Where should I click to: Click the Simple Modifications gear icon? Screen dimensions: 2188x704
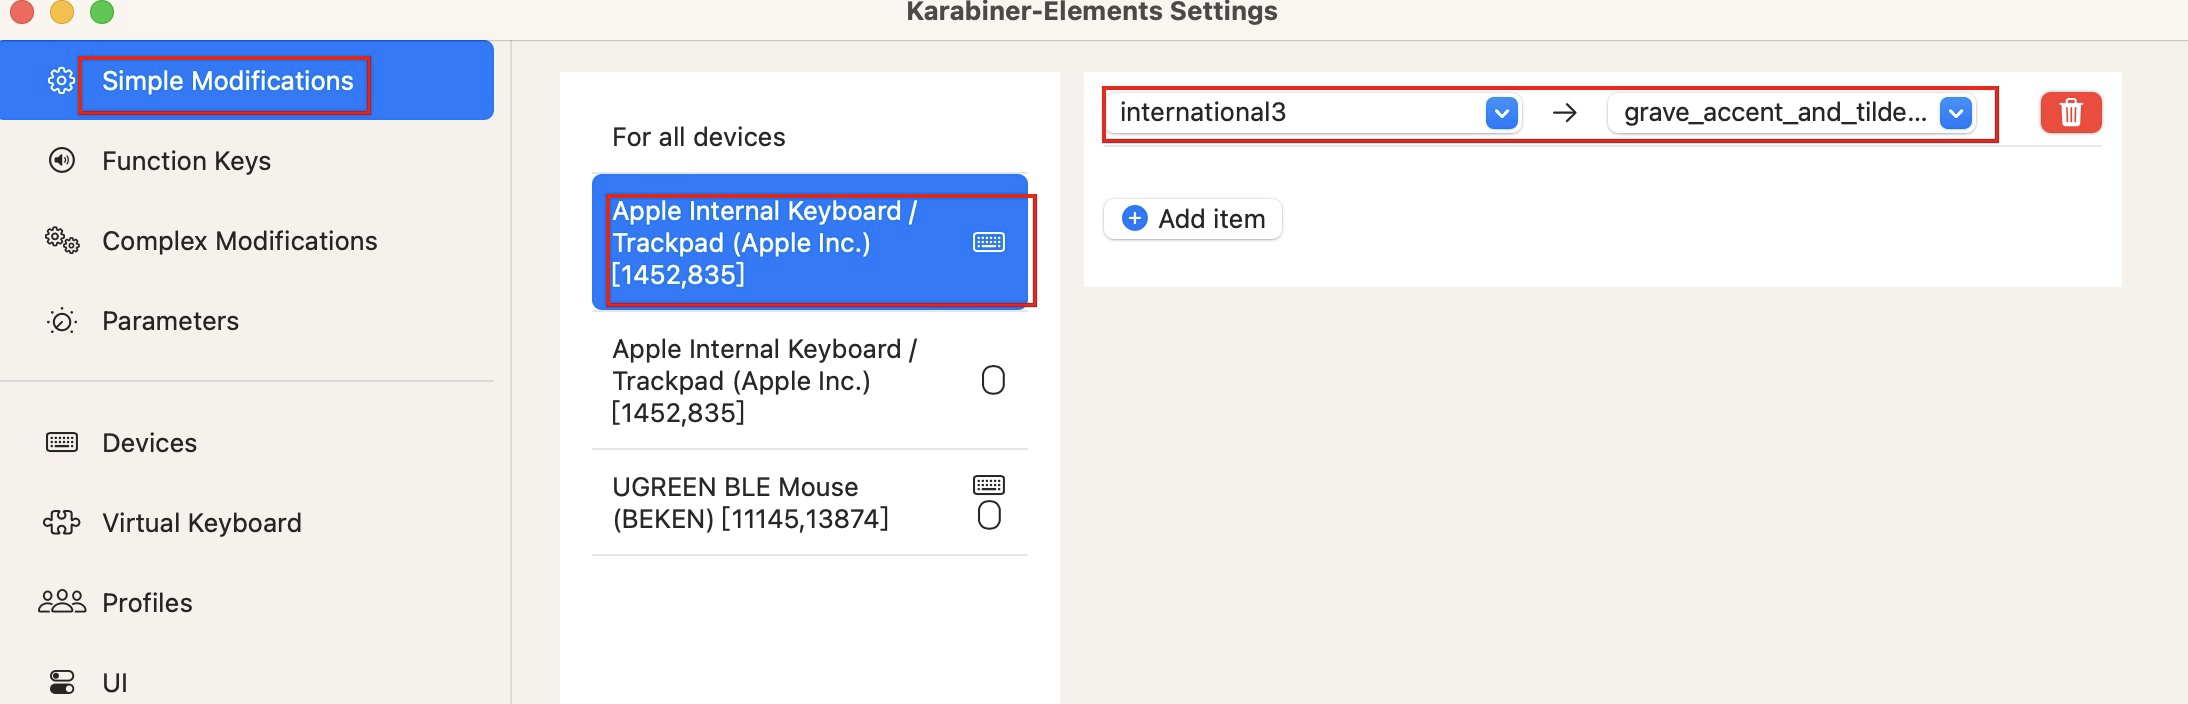click(61, 81)
